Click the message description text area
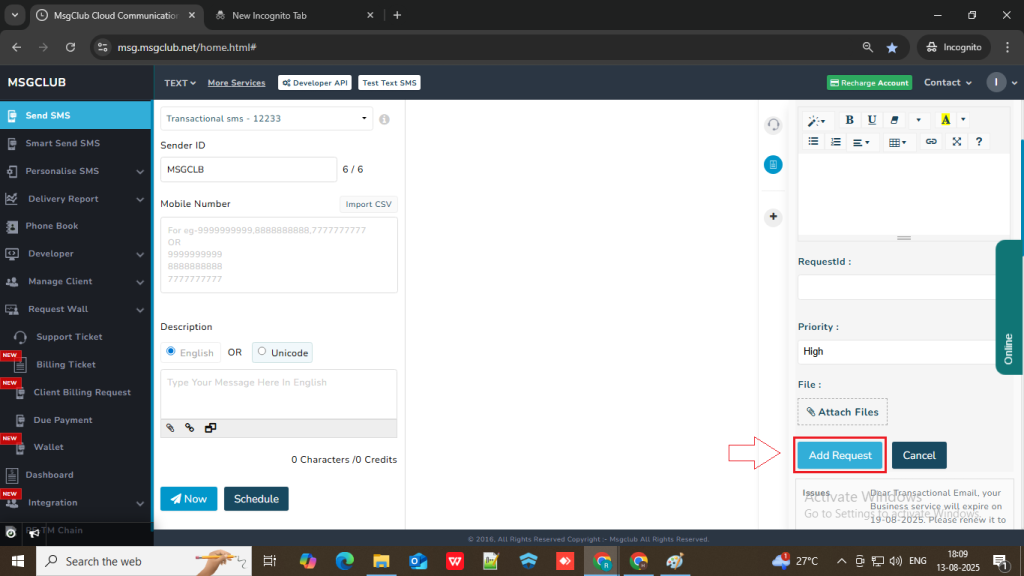The image size is (1024, 576). pyautogui.click(x=279, y=394)
